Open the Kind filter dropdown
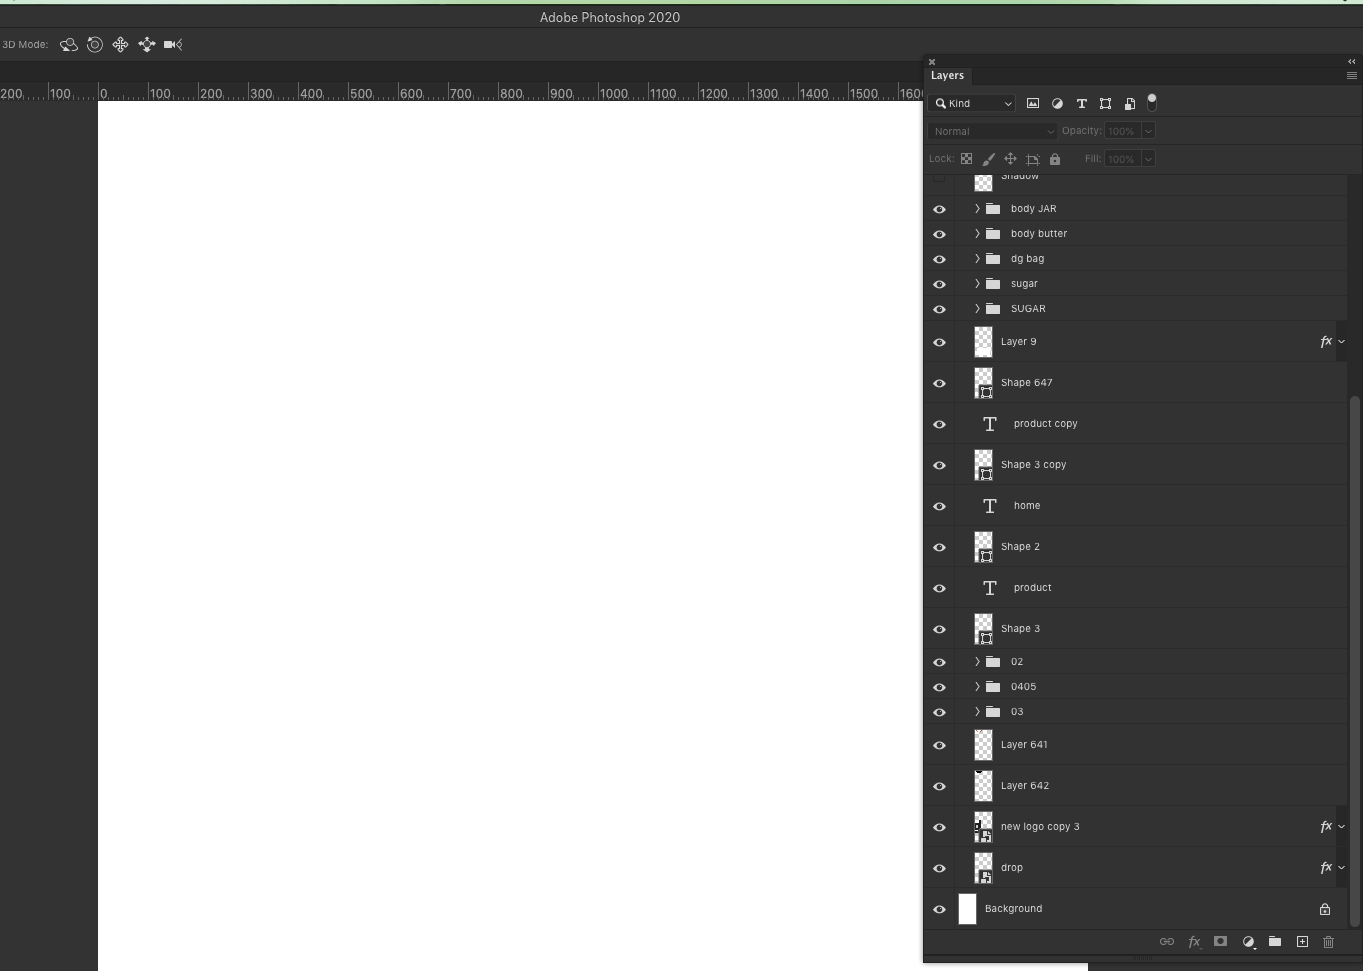This screenshot has height=971, width=1363. click(972, 103)
